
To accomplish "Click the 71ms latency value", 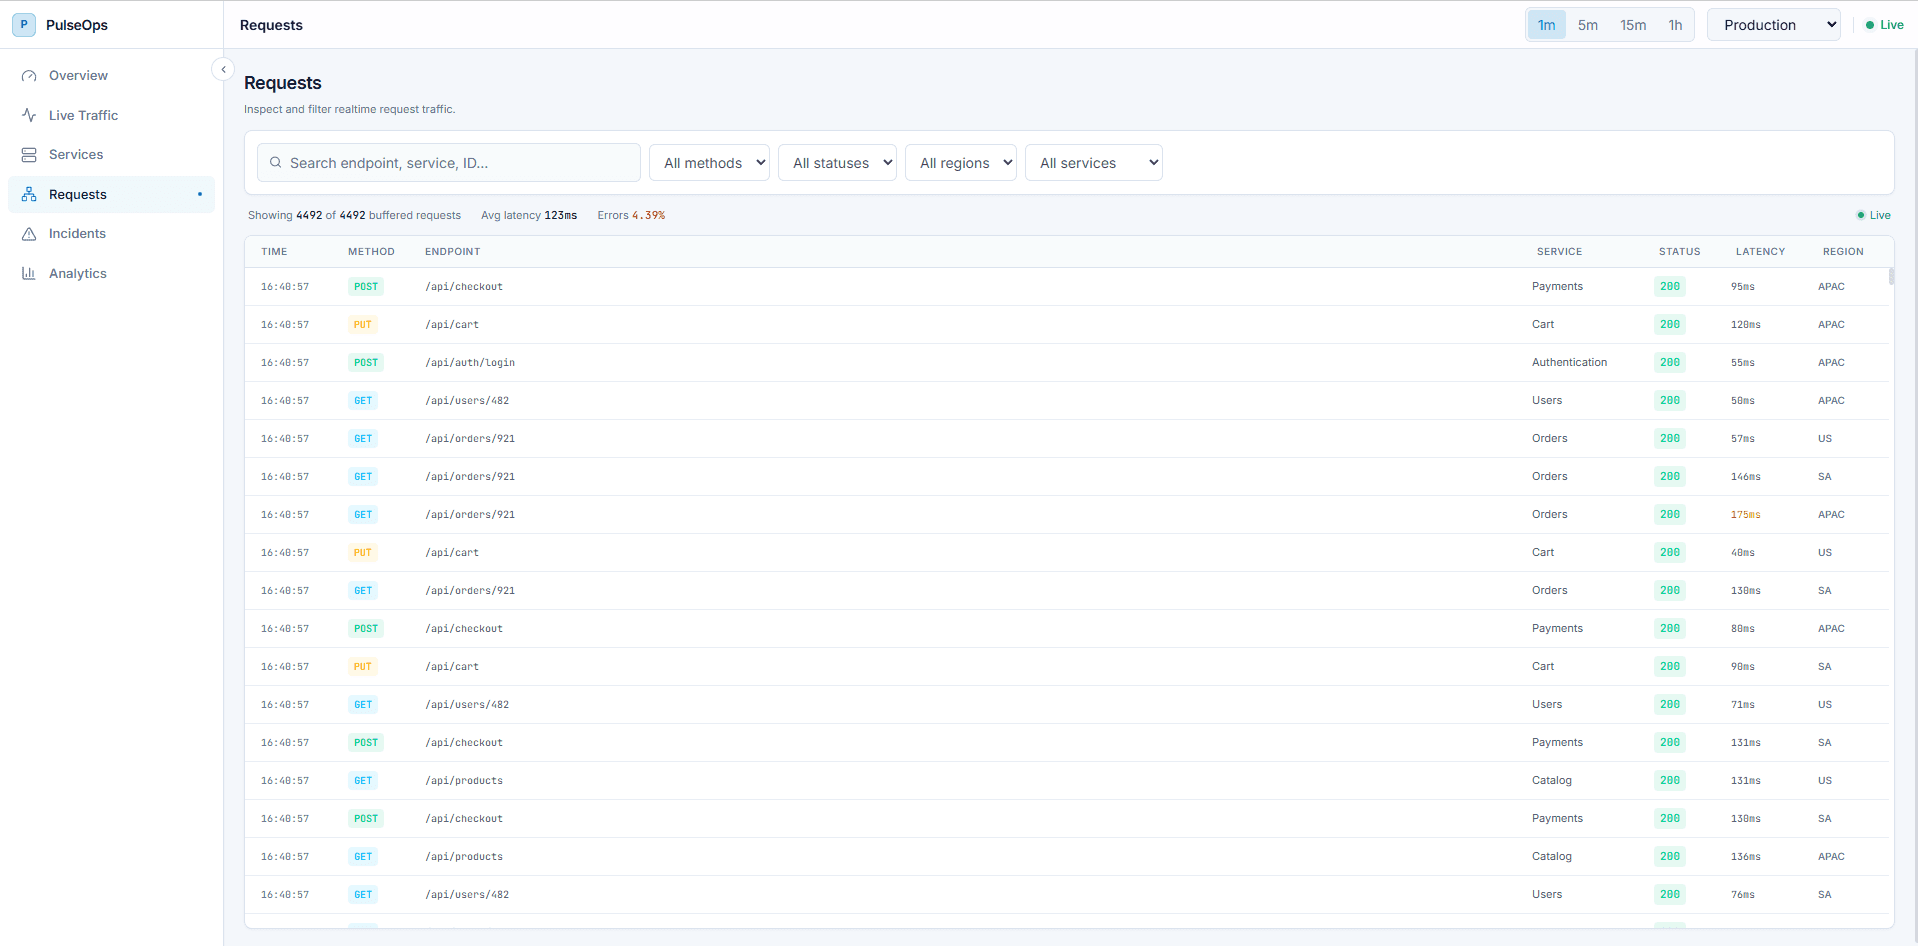I will click(1742, 705).
